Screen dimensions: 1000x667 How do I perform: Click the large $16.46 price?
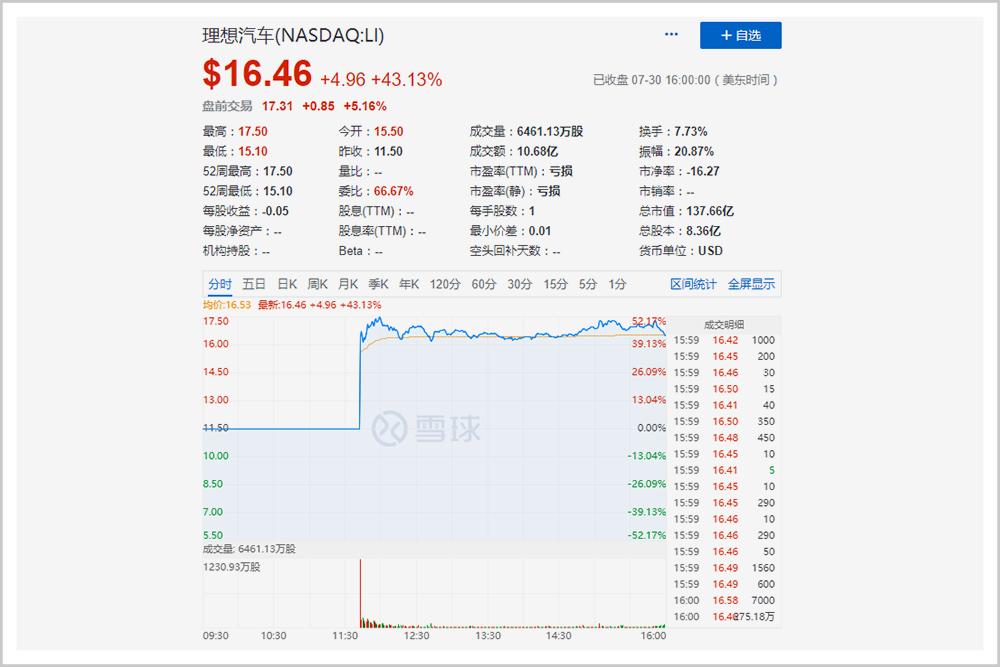click(x=257, y=73)
